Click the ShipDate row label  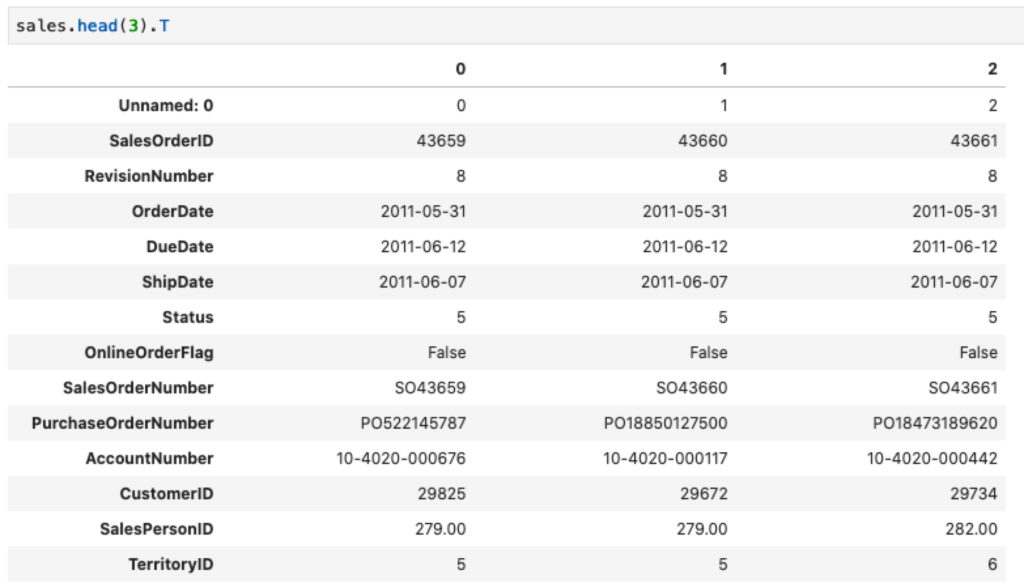178,282
